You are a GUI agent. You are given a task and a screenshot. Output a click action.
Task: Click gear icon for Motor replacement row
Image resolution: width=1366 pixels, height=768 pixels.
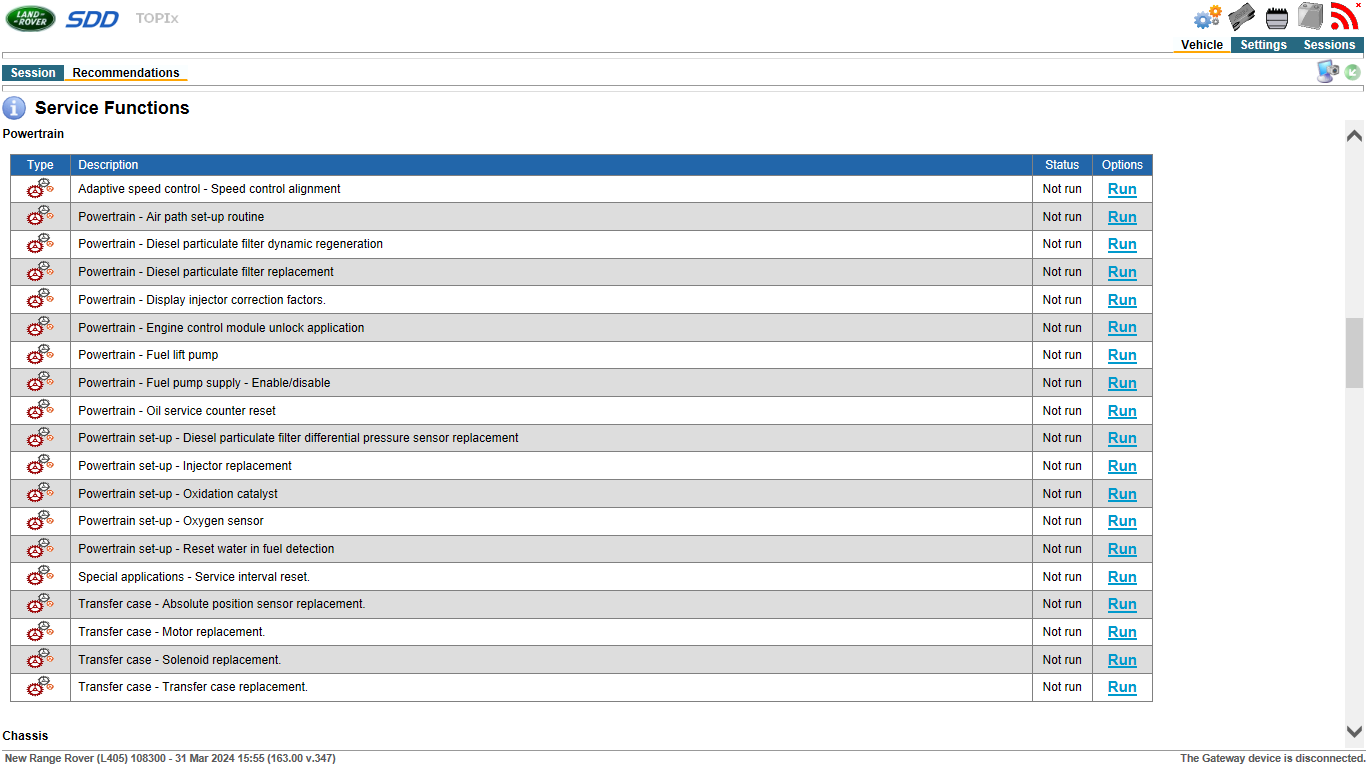tap(40, 631)
